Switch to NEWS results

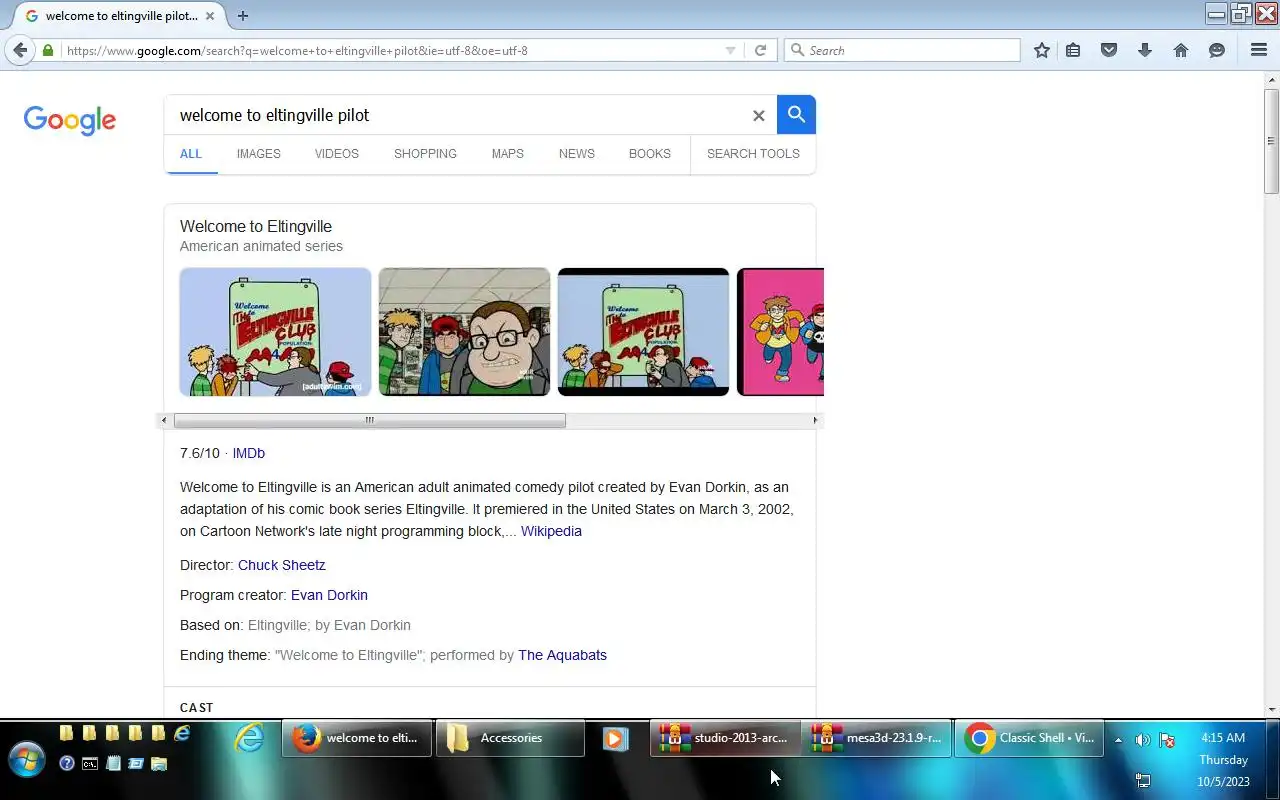(x=577, y=154)
